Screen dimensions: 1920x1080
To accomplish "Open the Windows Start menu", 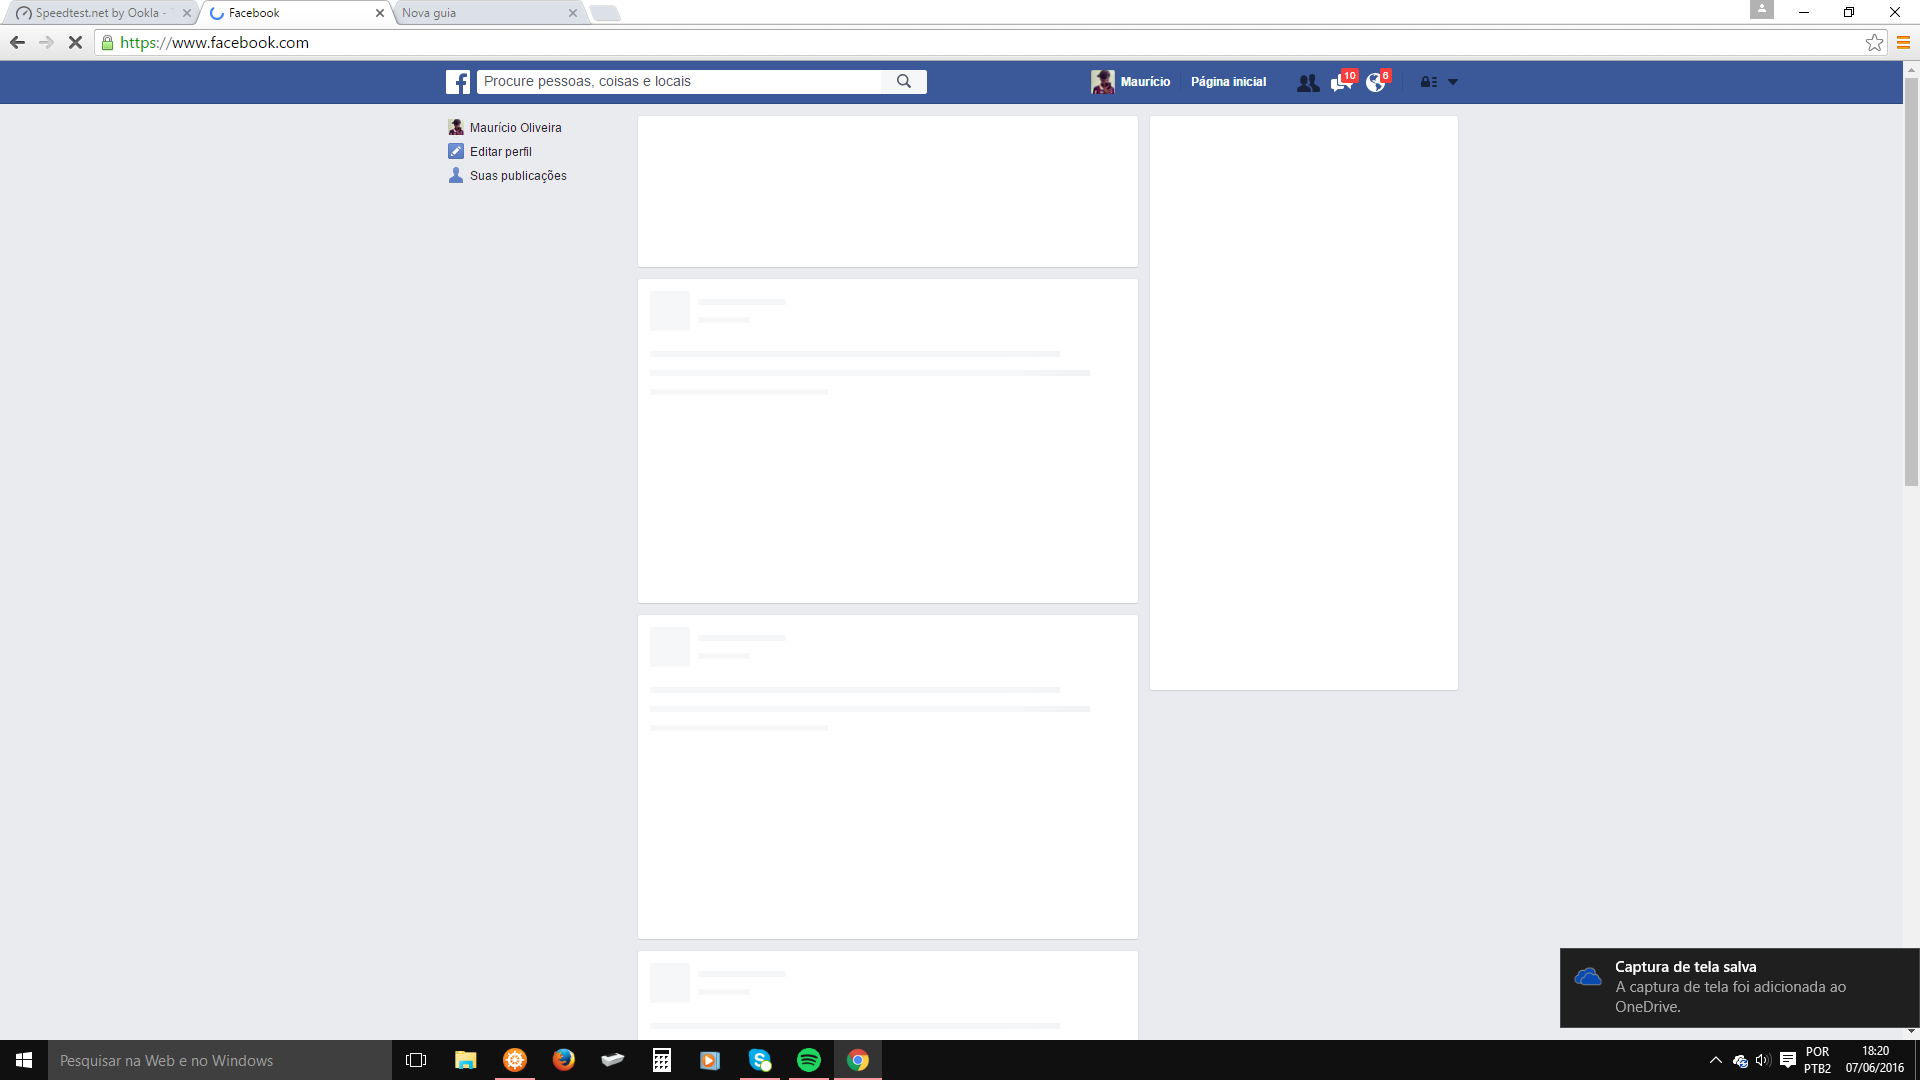I will tap(24, 1060).
